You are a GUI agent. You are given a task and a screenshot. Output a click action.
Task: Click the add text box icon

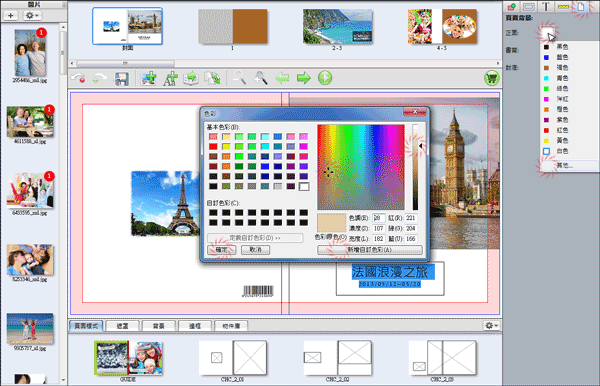(x=170, y=78)
